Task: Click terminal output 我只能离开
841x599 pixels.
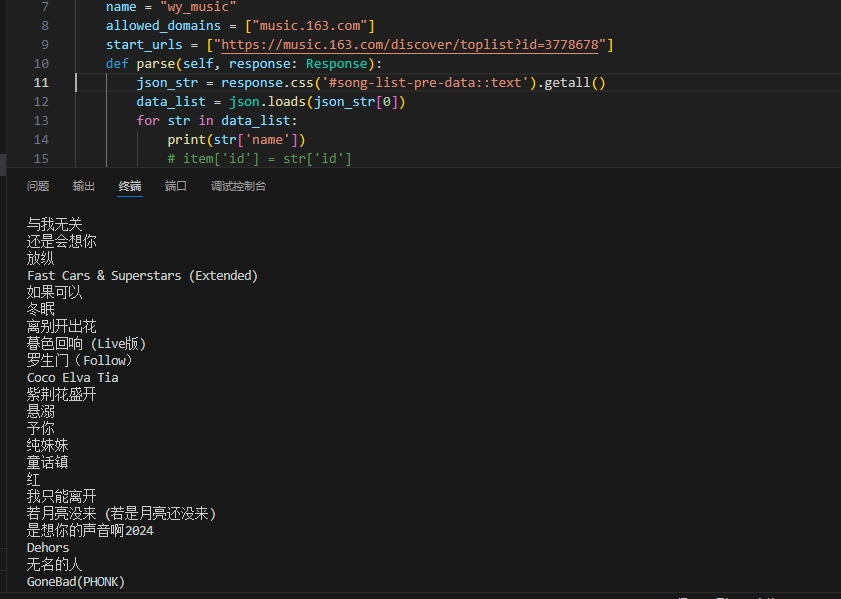Action: 61,497
